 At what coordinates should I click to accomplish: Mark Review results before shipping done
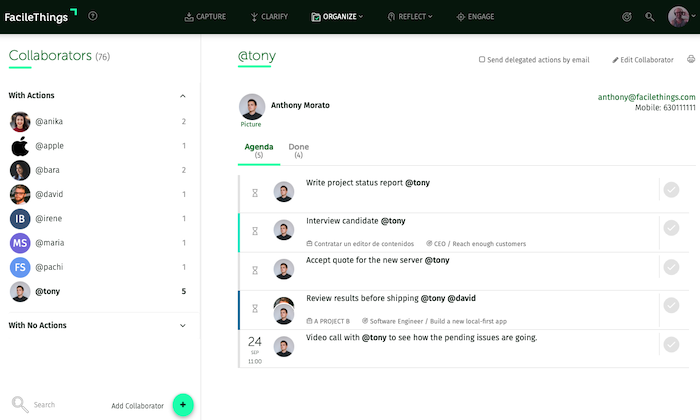point(671,306)
